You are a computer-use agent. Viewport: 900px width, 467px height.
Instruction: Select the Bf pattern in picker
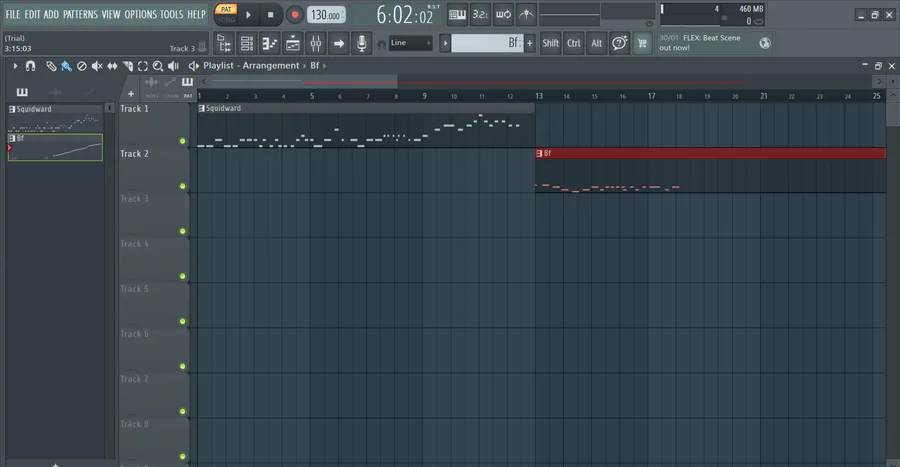(55, 147)
